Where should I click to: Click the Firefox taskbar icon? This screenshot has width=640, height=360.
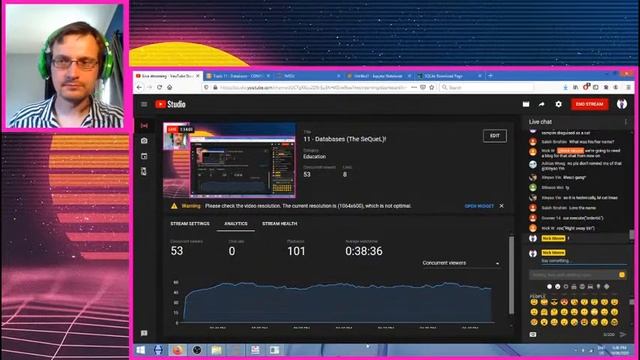(x=177, y=350)
